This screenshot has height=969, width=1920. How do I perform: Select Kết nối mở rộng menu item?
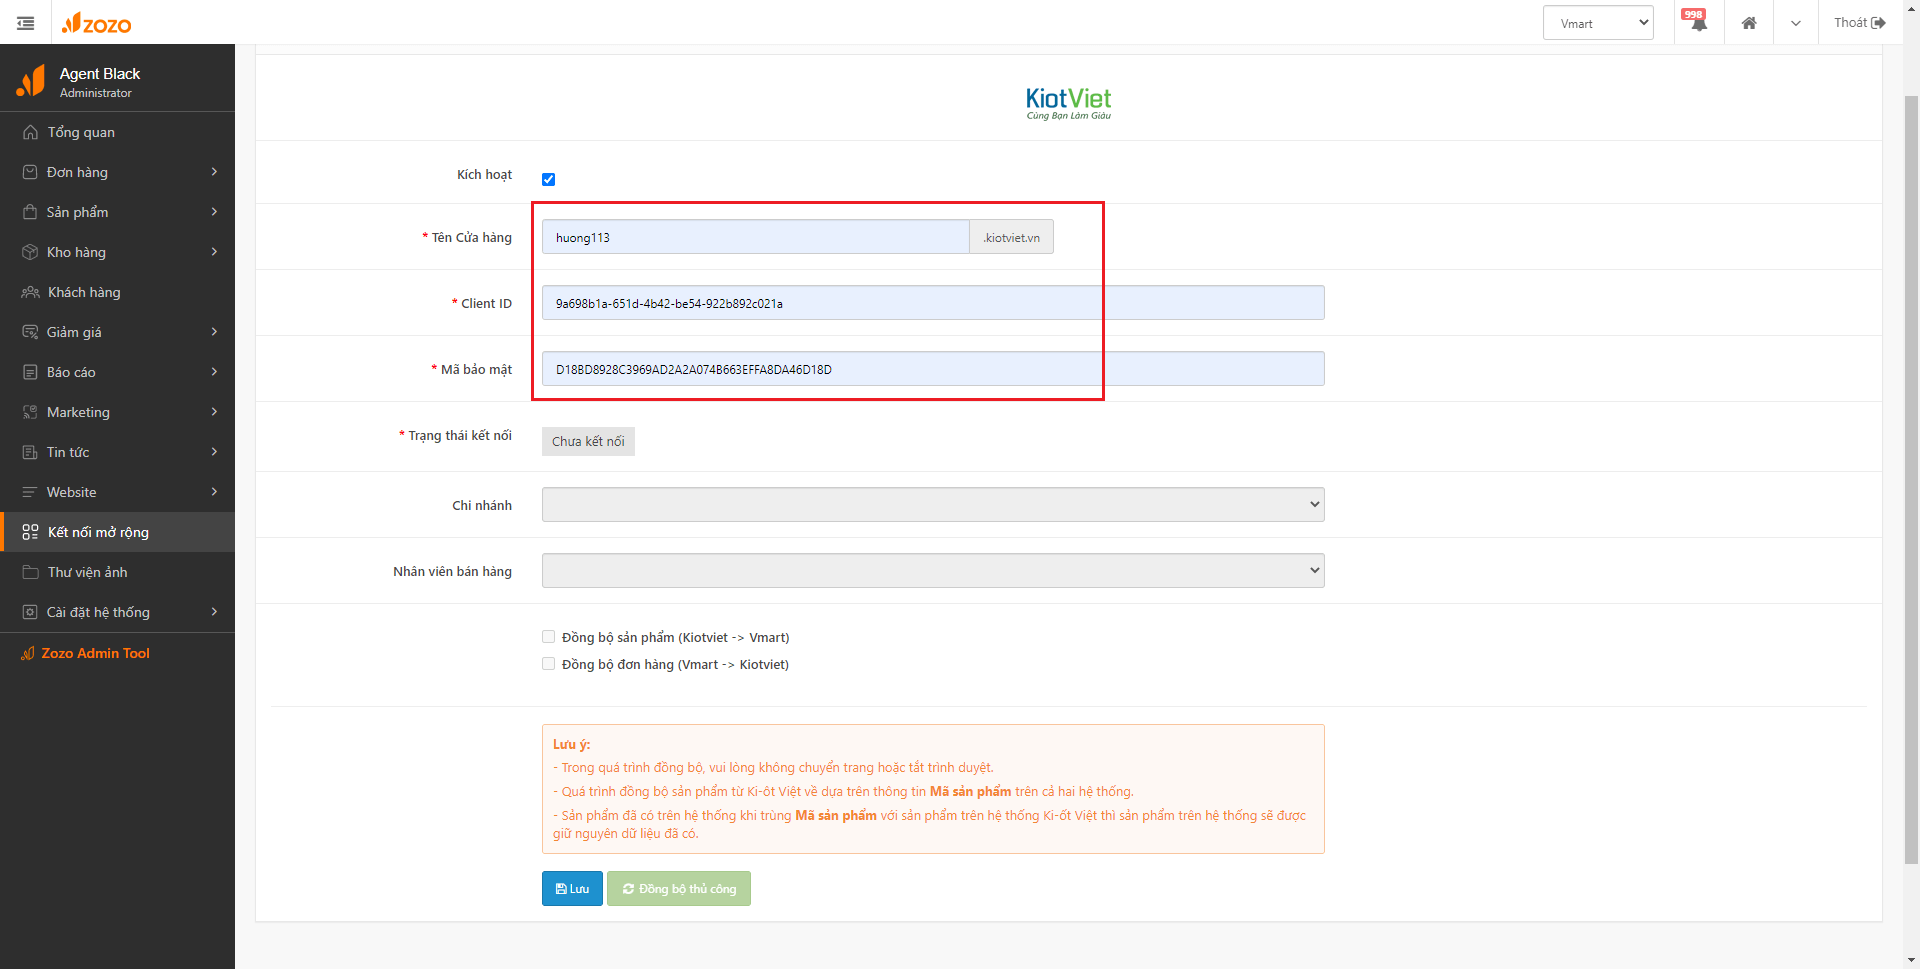coord(117,532)
